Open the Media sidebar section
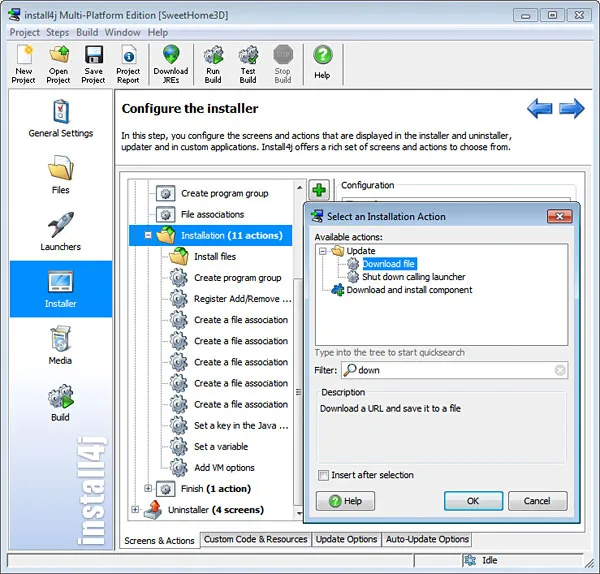Viewport: 600px width, 574px height. [60, 345]
